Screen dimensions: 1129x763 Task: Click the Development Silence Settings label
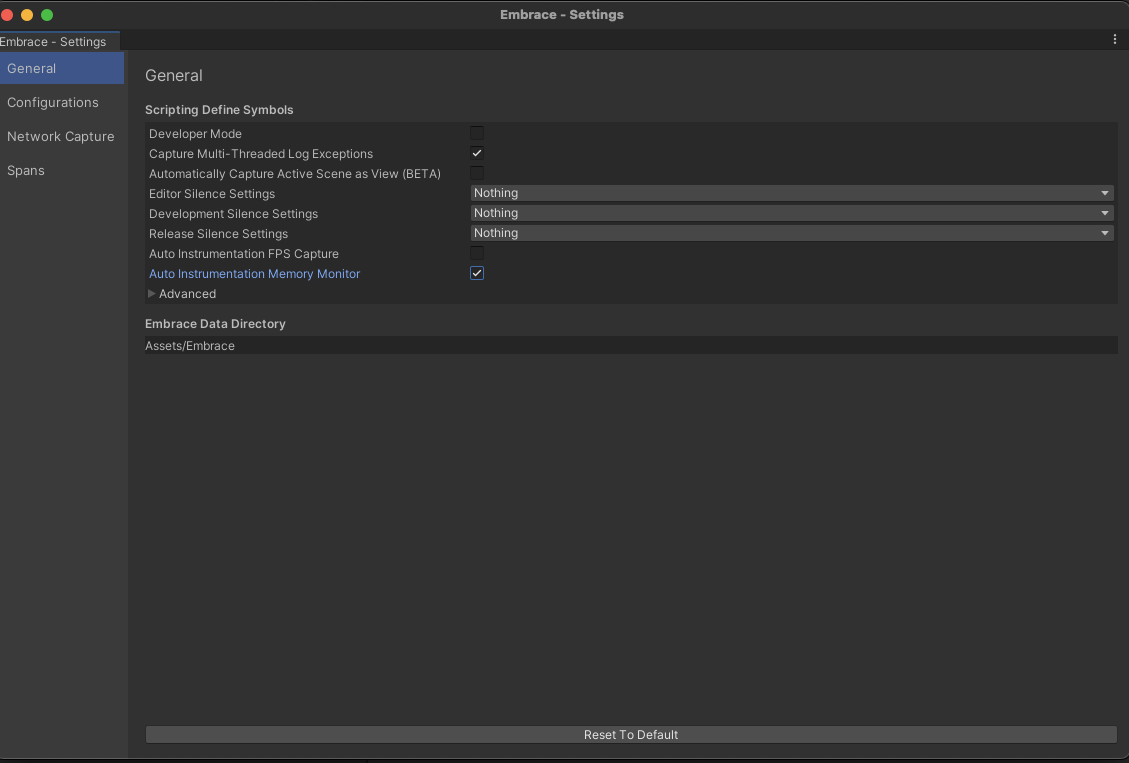tap(233, 214)
